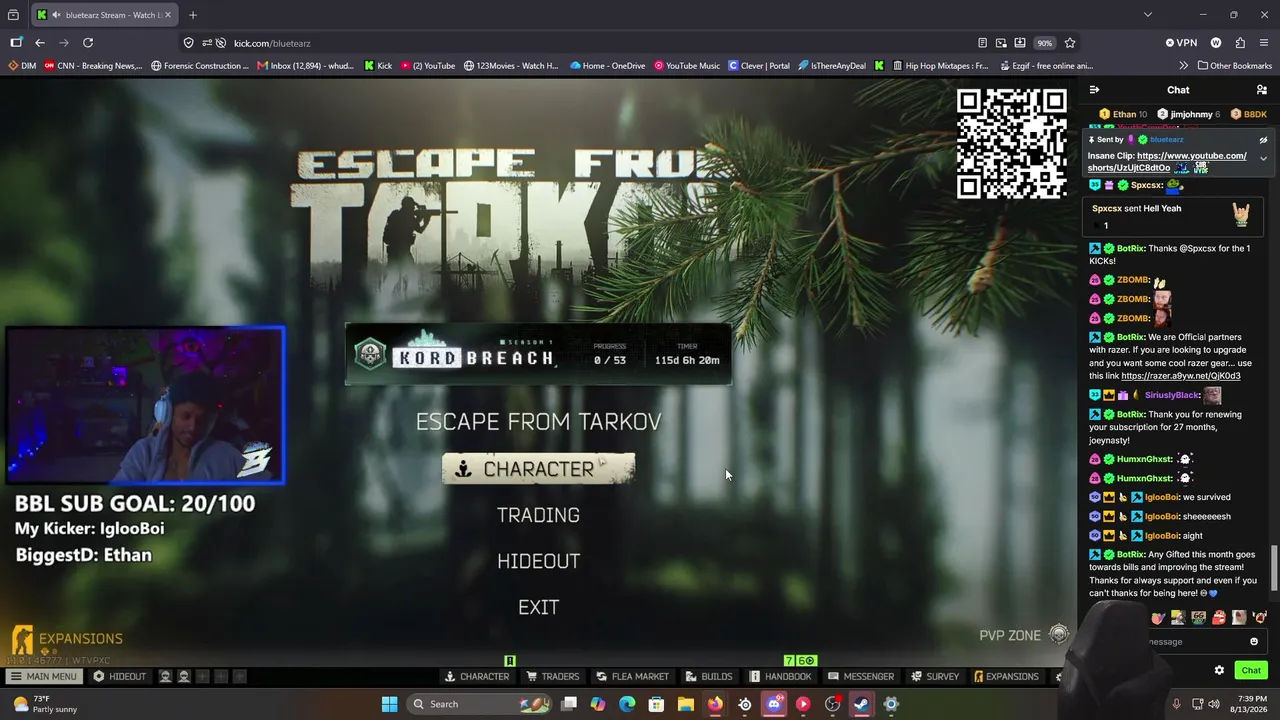
Task: Expand the pinned chat message chevron
Action: pyautogui.click(x=1263, y=158)
